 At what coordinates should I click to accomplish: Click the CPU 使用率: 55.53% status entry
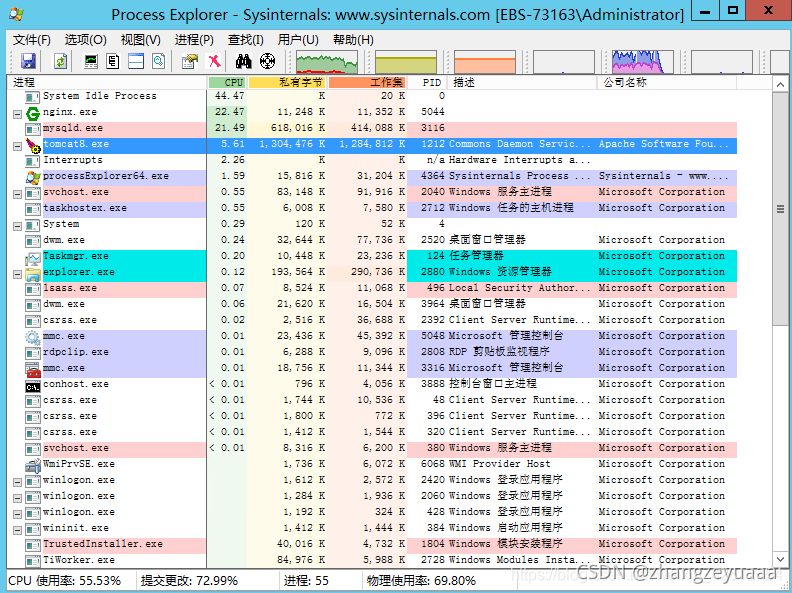65,581
